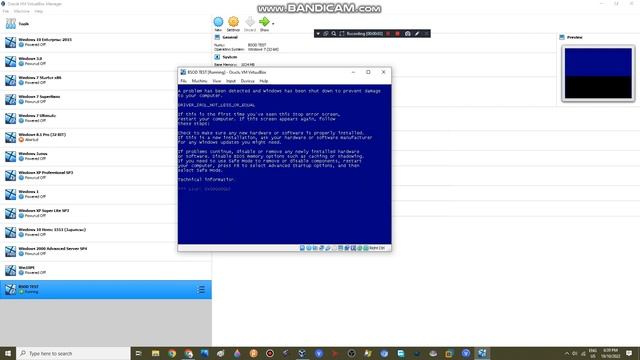
Task: Click the Bandicam screenshot camera icon
Action: click(407, 33)
